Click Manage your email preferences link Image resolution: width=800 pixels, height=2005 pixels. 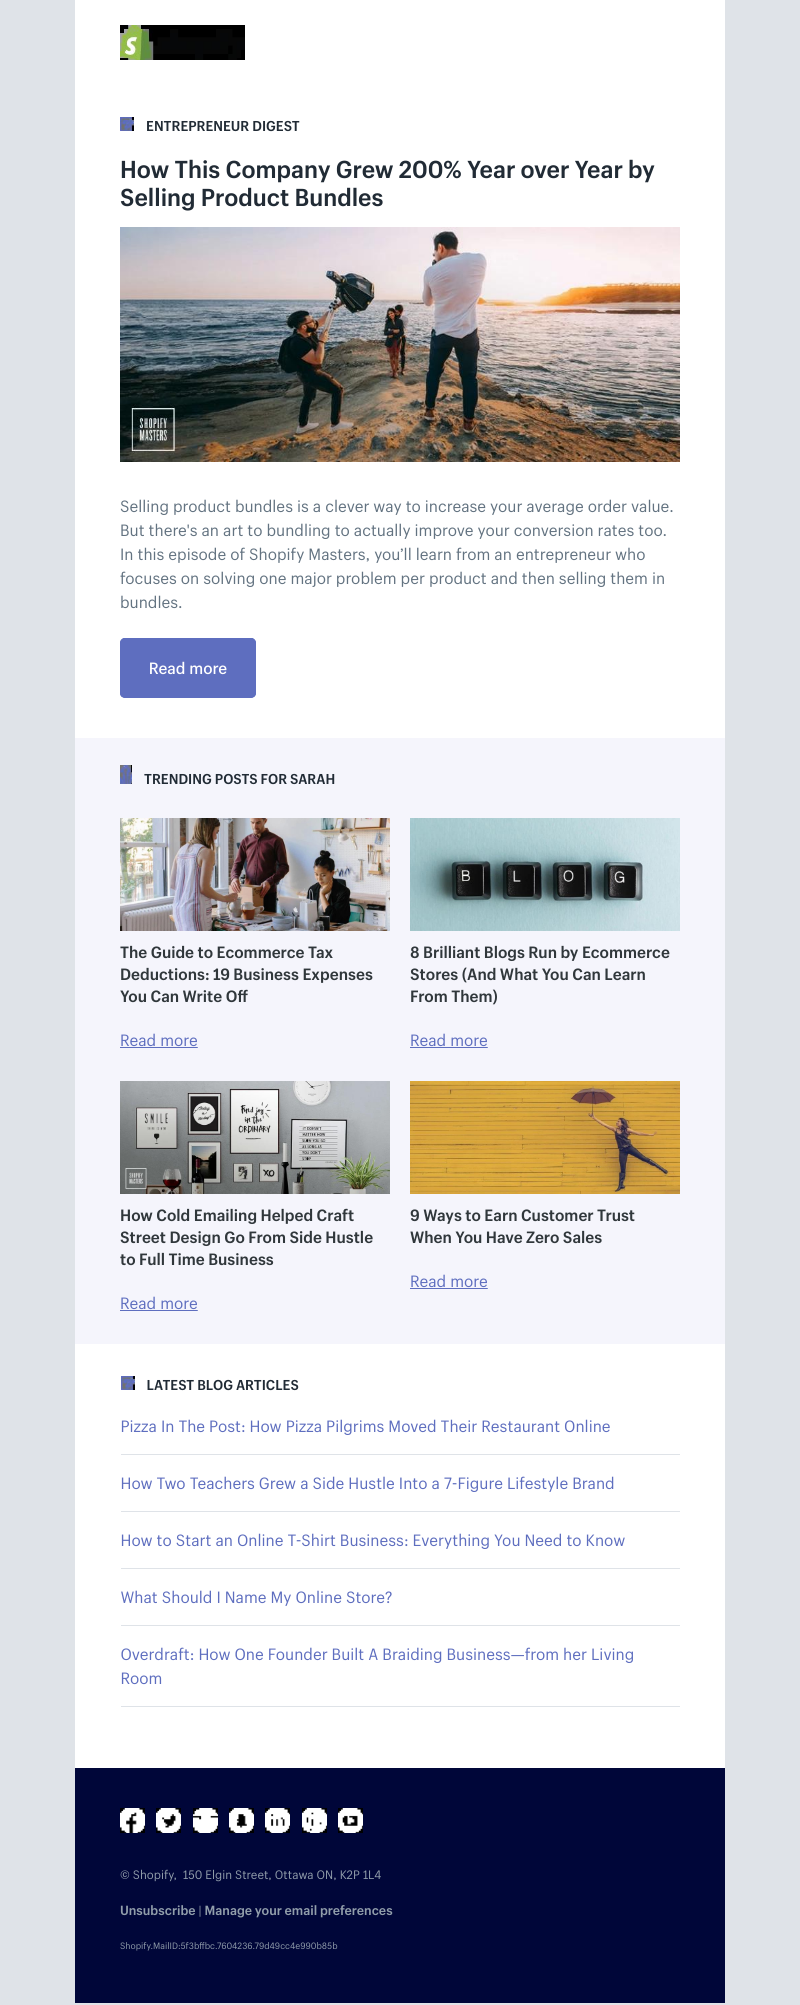298,1910
